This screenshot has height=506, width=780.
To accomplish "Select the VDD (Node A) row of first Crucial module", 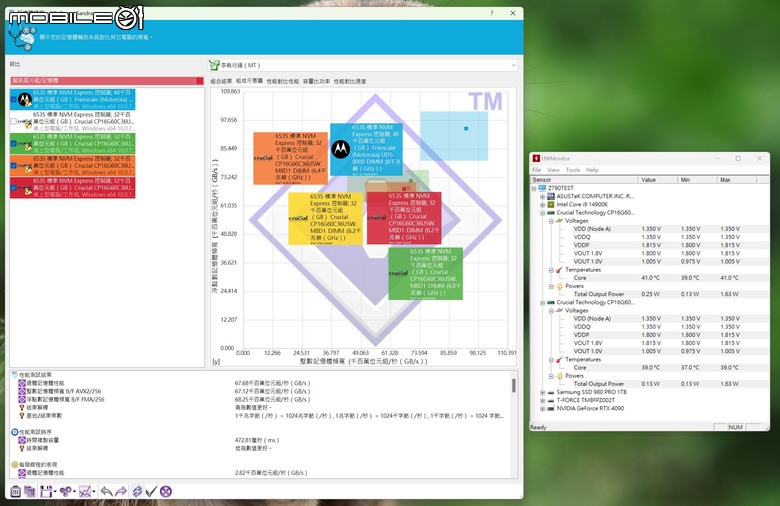I will (x=649, y=229).
